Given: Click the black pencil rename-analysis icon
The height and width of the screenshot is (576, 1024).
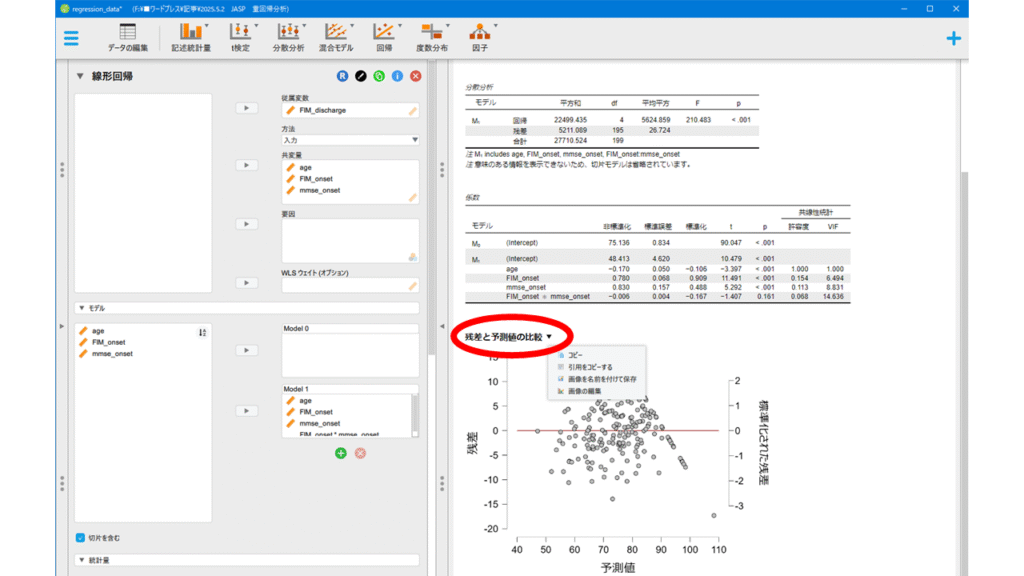Looking at the screenshot, I should click(x=360, y=76).
